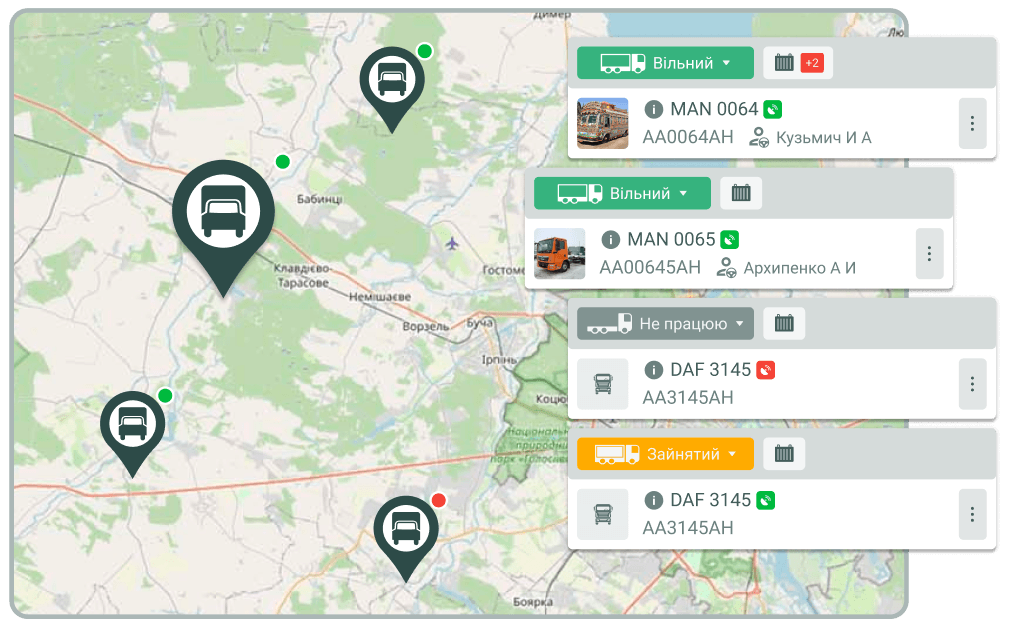
Task: Click the leftmost truck marker on the map
Action: (x=132, y=424)
